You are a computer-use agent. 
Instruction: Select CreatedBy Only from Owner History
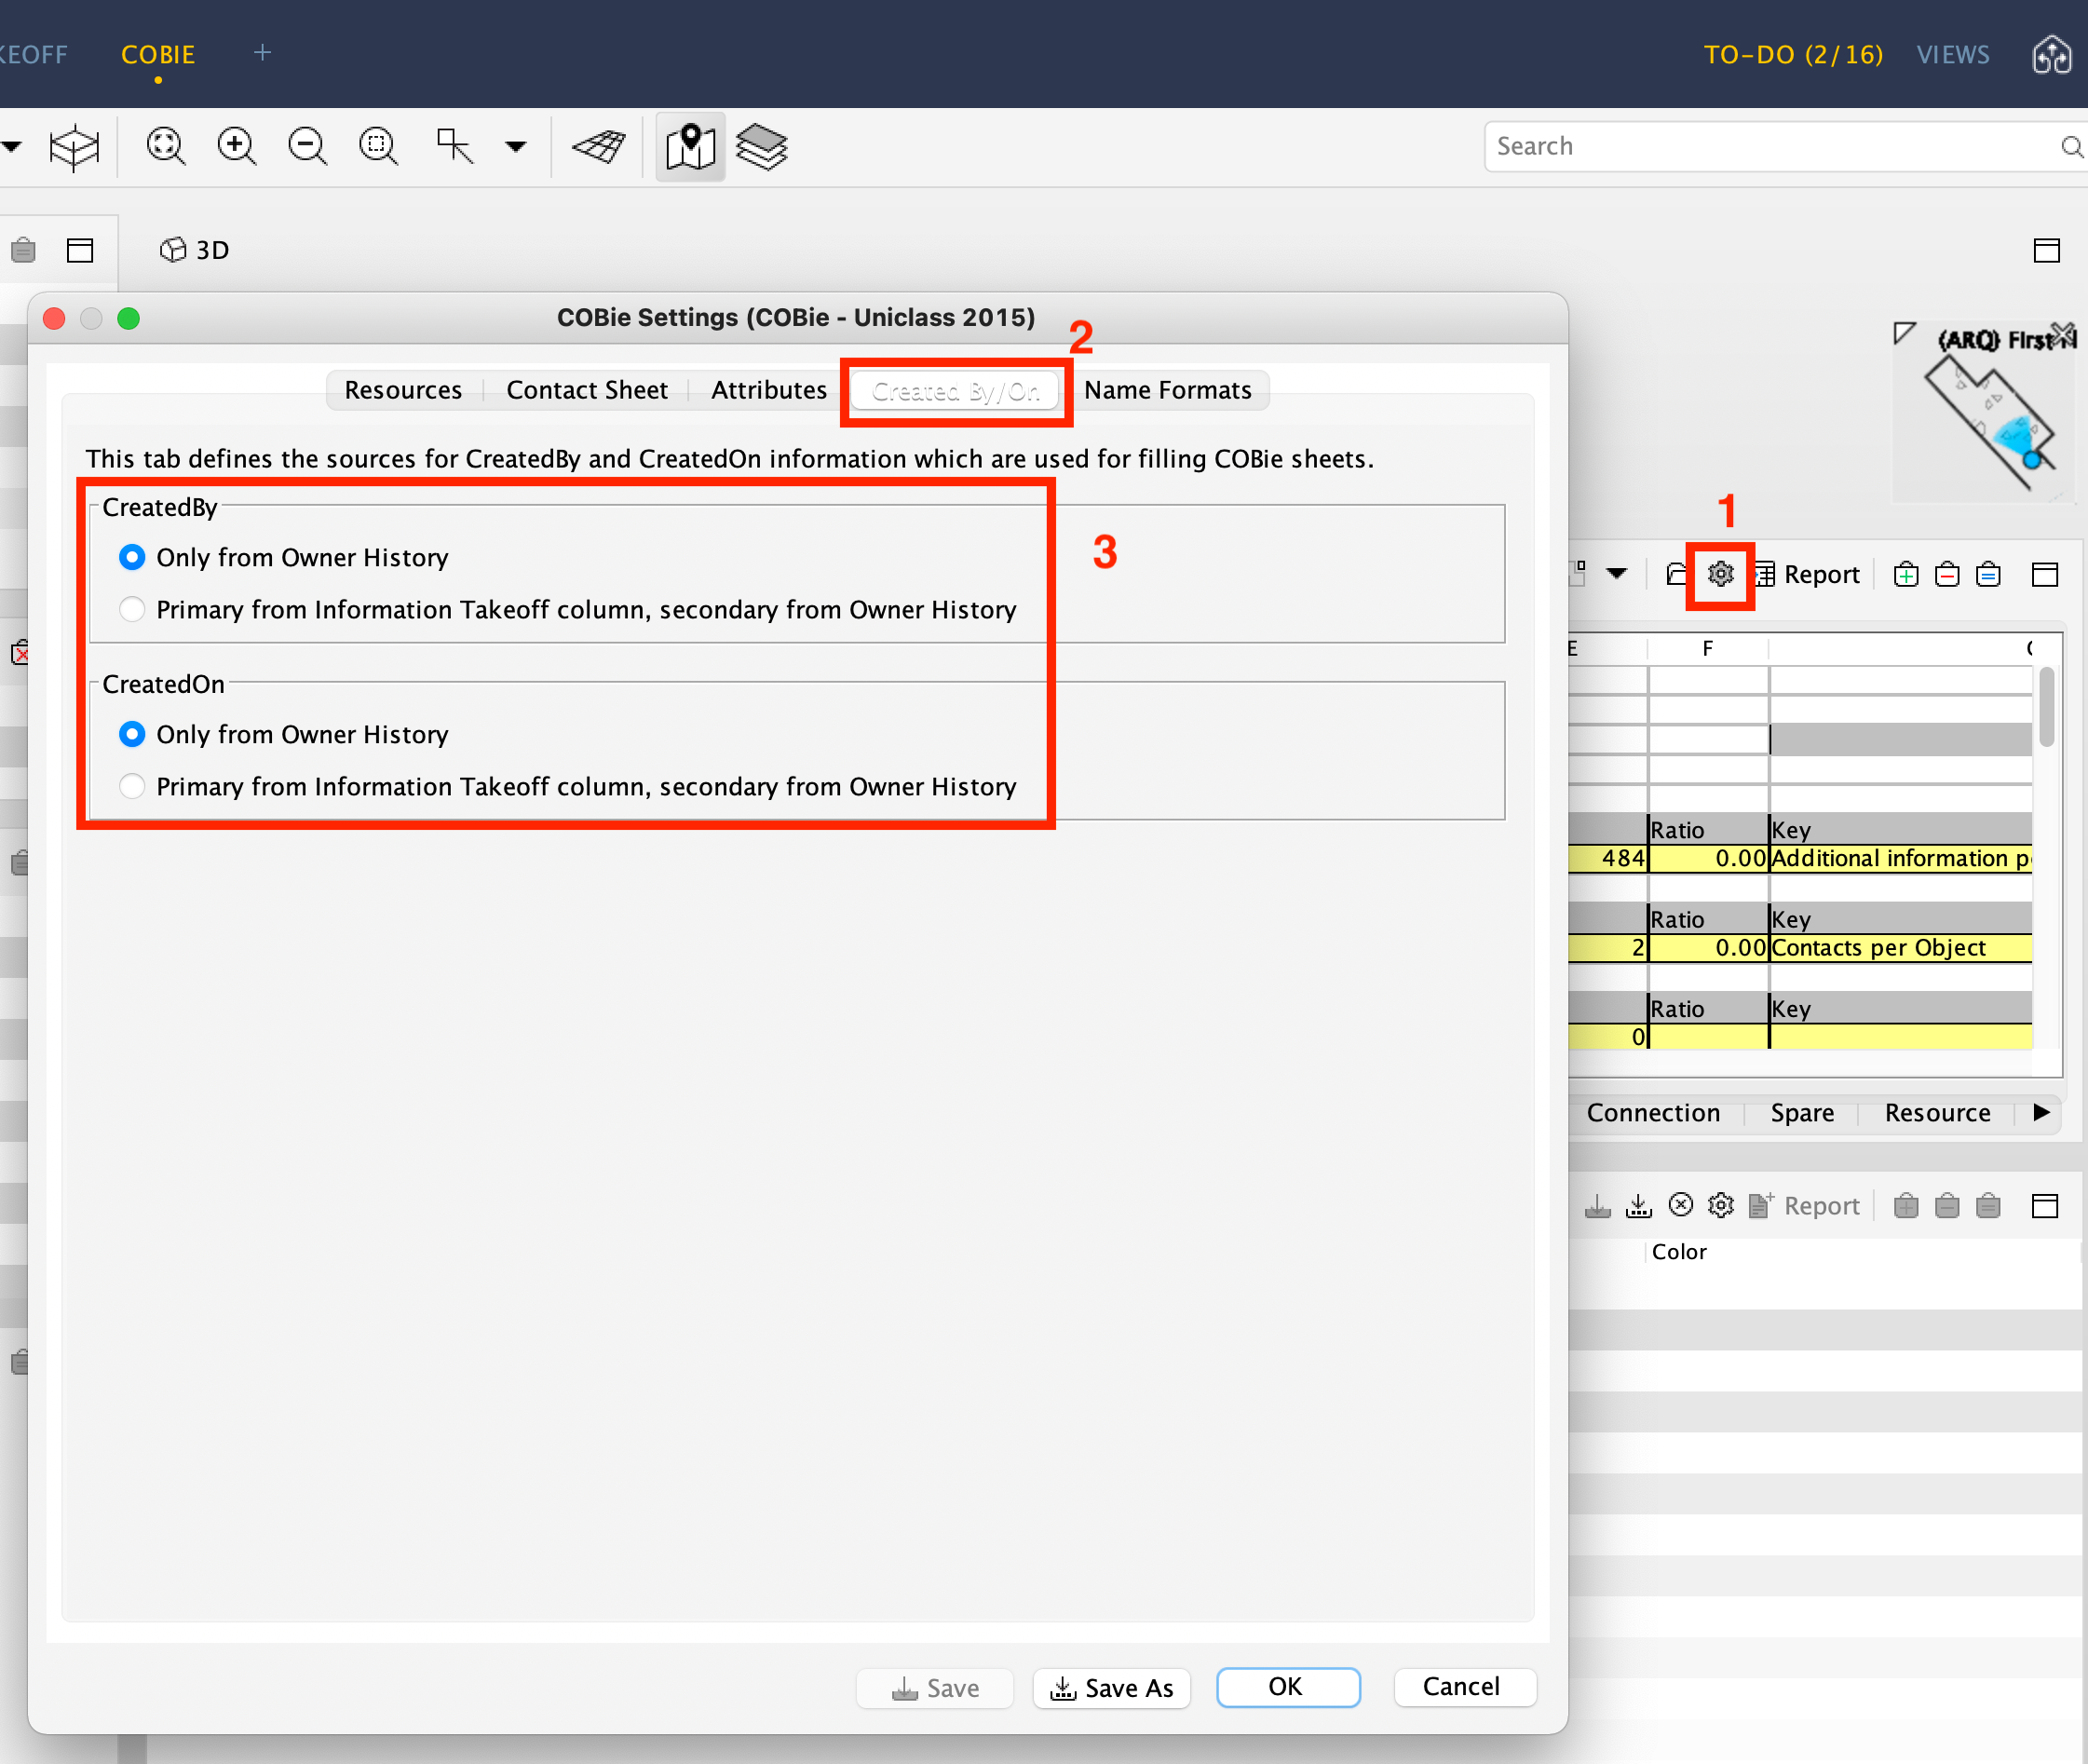coord(132,557)
